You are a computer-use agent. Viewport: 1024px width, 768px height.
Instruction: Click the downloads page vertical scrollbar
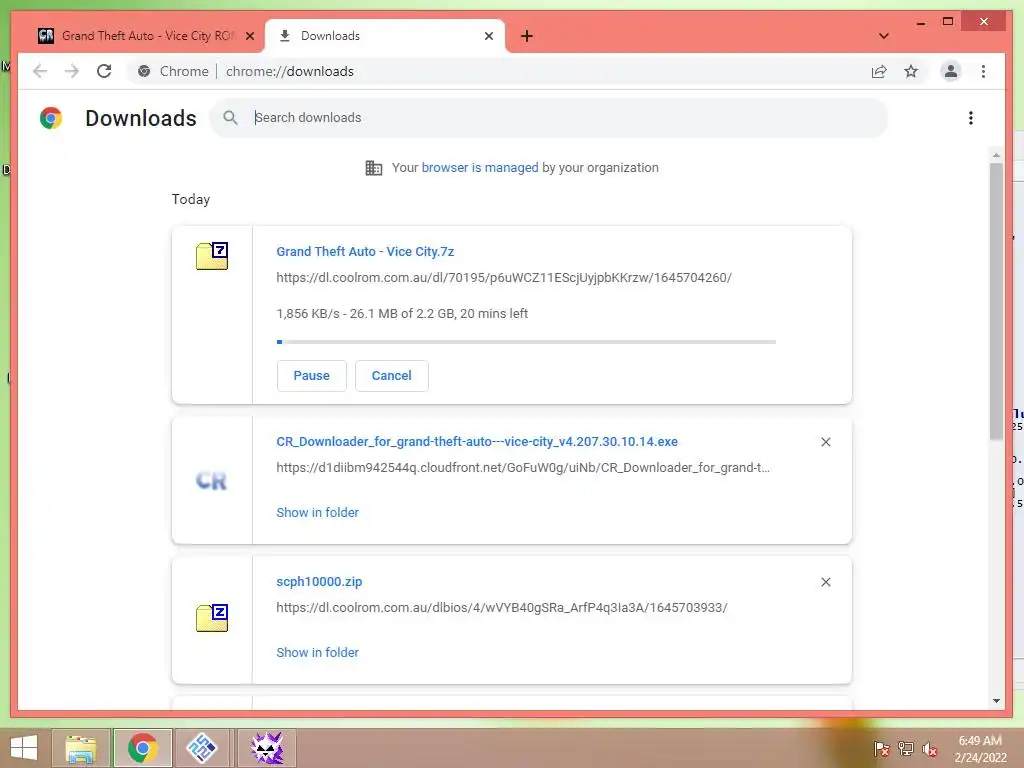996,300
